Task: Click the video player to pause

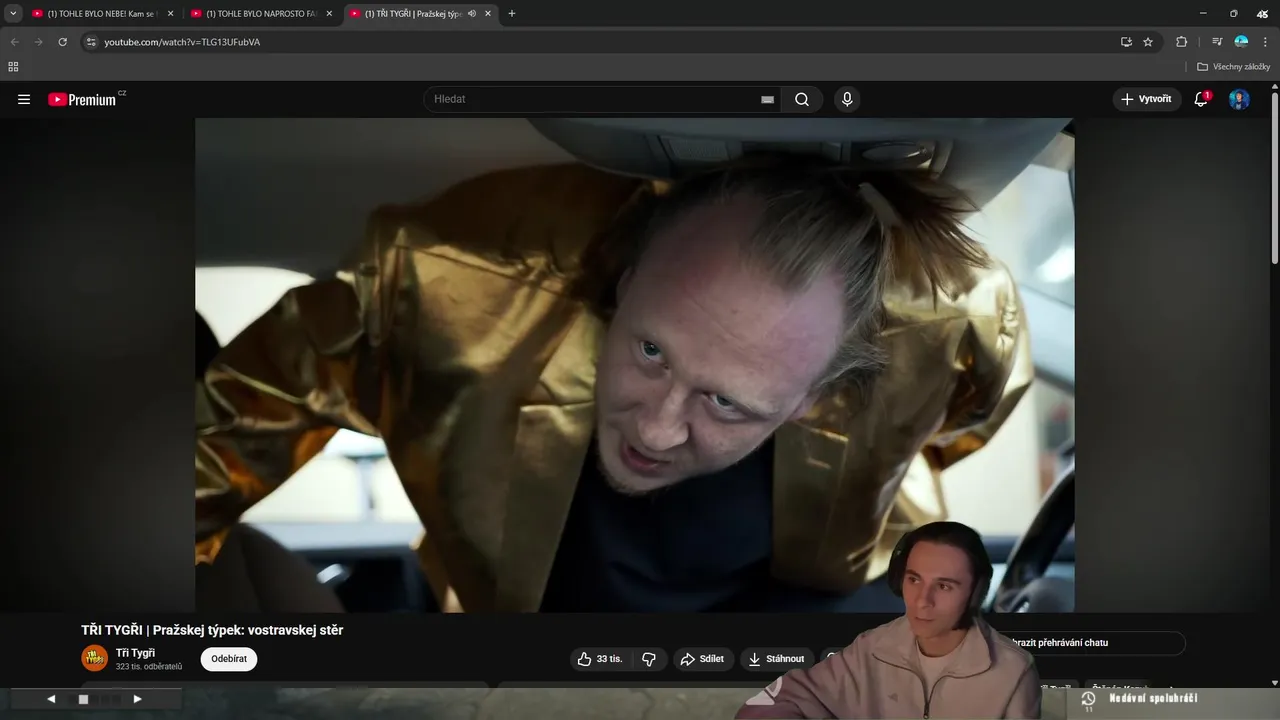Action: click(634, 365)
